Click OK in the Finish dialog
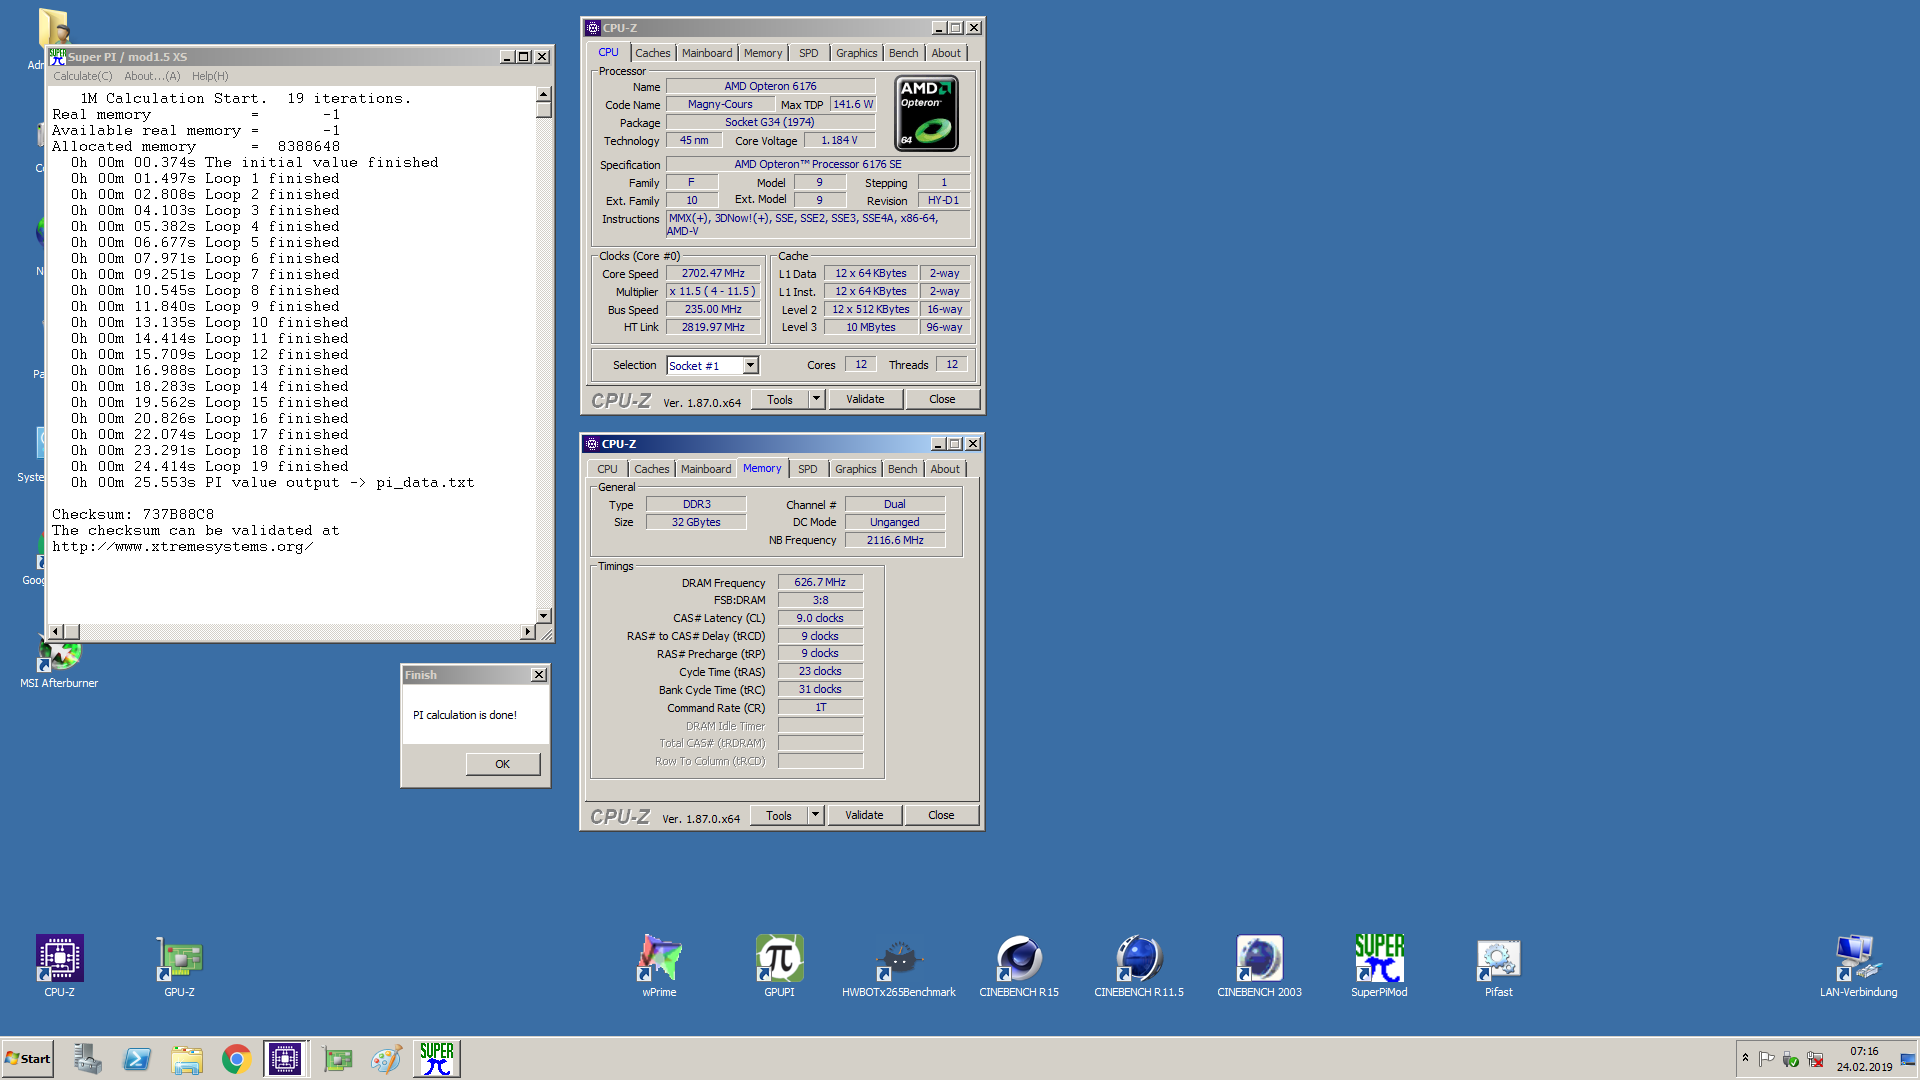The width and height of the screenshot is (1920, 1080). (x=502, y=764)
